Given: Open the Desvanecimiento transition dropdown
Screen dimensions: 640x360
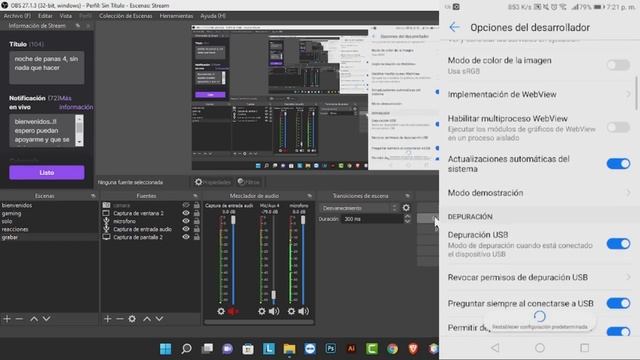Looking at the screenshot, I should click(359, 208).
